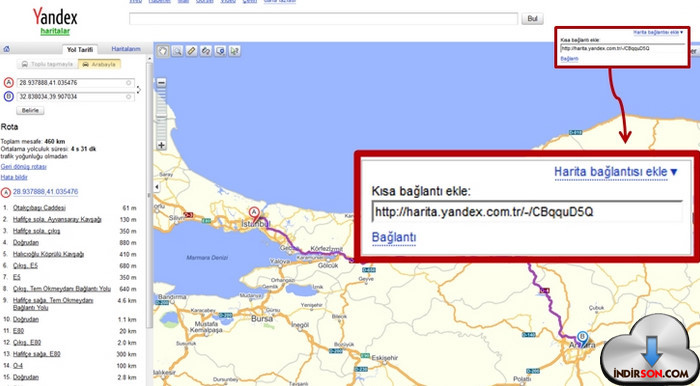Zoom in with plus button
This screenshot has height=386, width=700.
(161, 145)
